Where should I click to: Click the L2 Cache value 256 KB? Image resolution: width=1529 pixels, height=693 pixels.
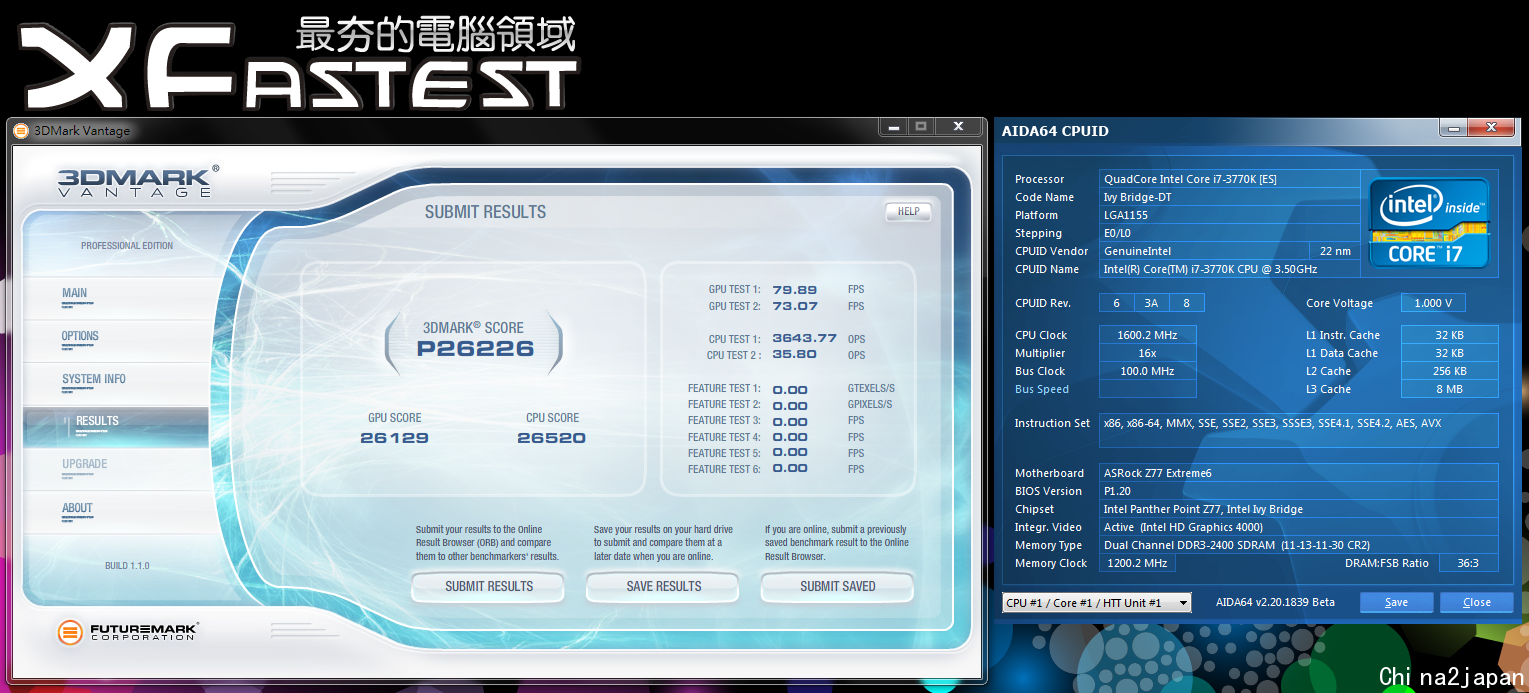pos(1449,371)
